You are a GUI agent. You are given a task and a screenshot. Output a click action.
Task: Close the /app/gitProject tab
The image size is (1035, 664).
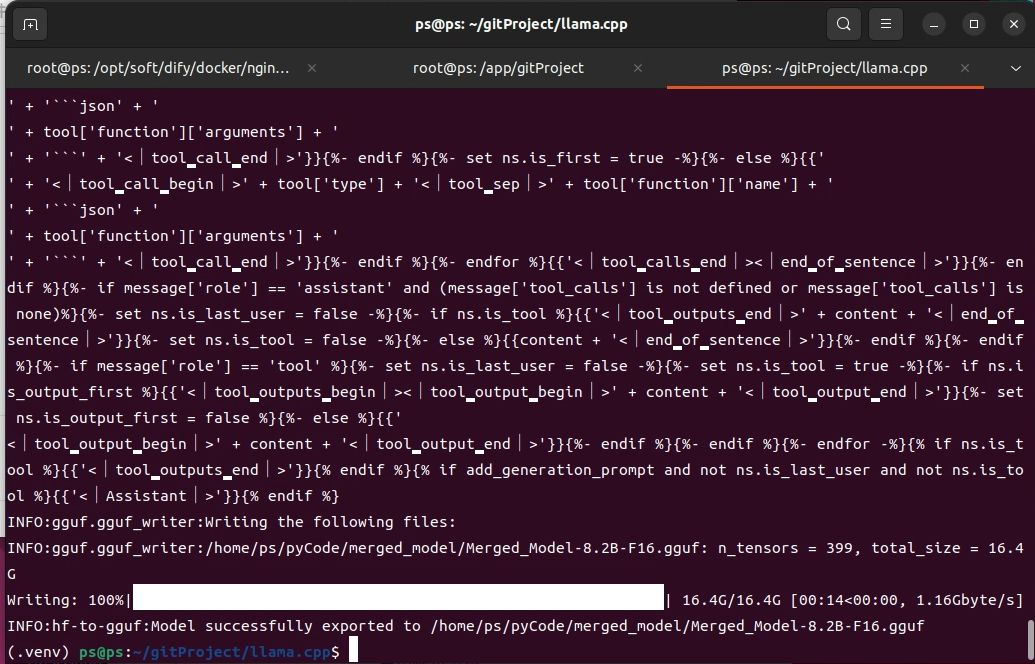638,68
